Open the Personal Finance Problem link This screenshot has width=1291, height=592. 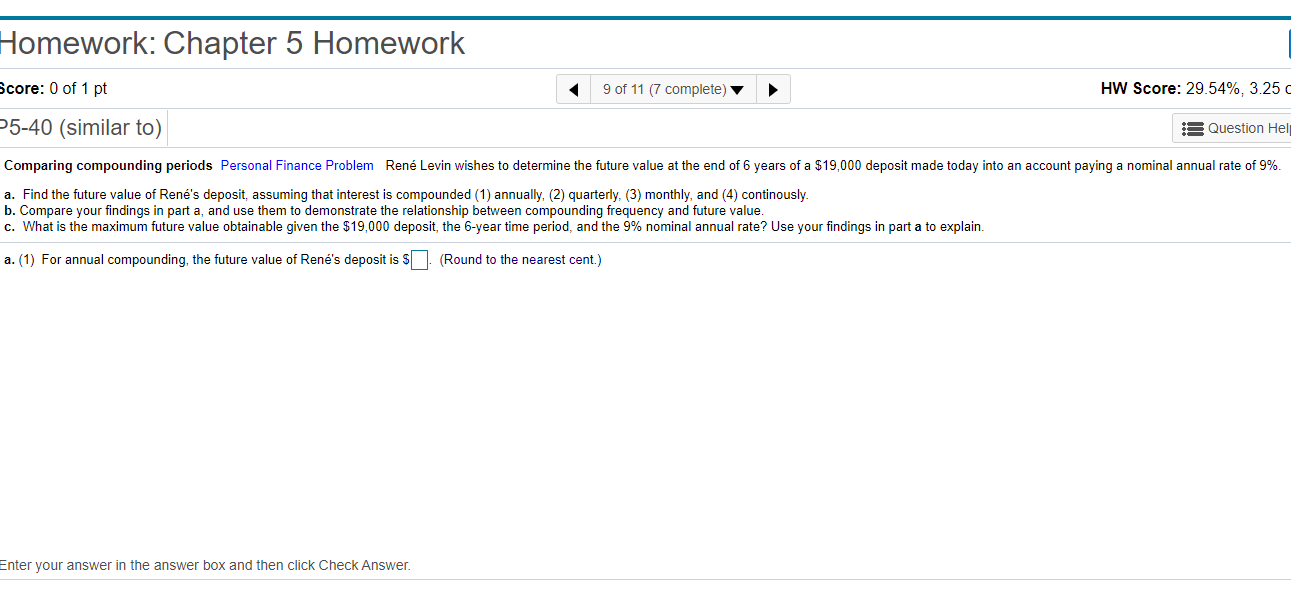(x=296, y=165)
